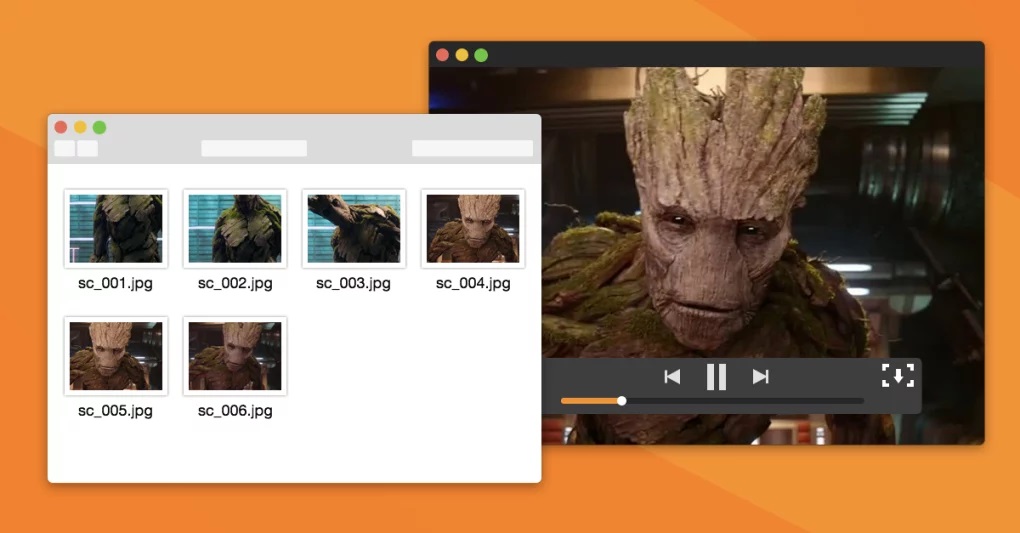Click the fullscreen snapshot icon in player
The width and height of the screenshot is (1020, 533).
898,376
